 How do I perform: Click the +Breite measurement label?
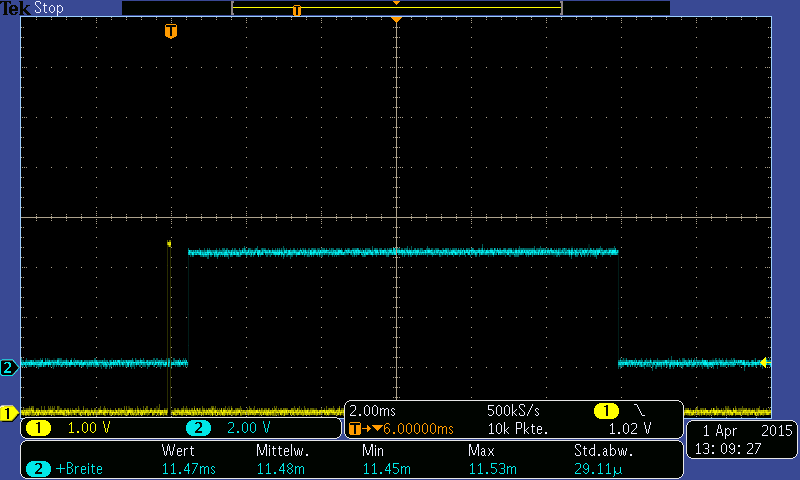pos(79,469)
